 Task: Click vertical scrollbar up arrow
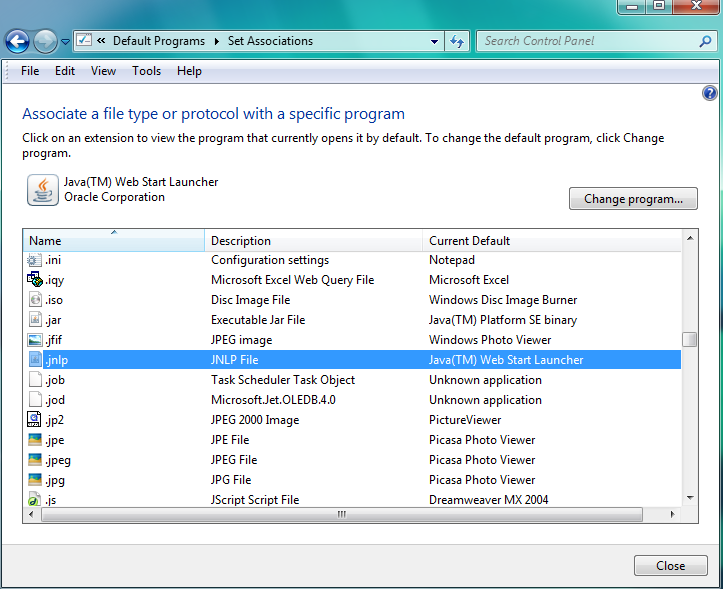[x=690, y=238]
